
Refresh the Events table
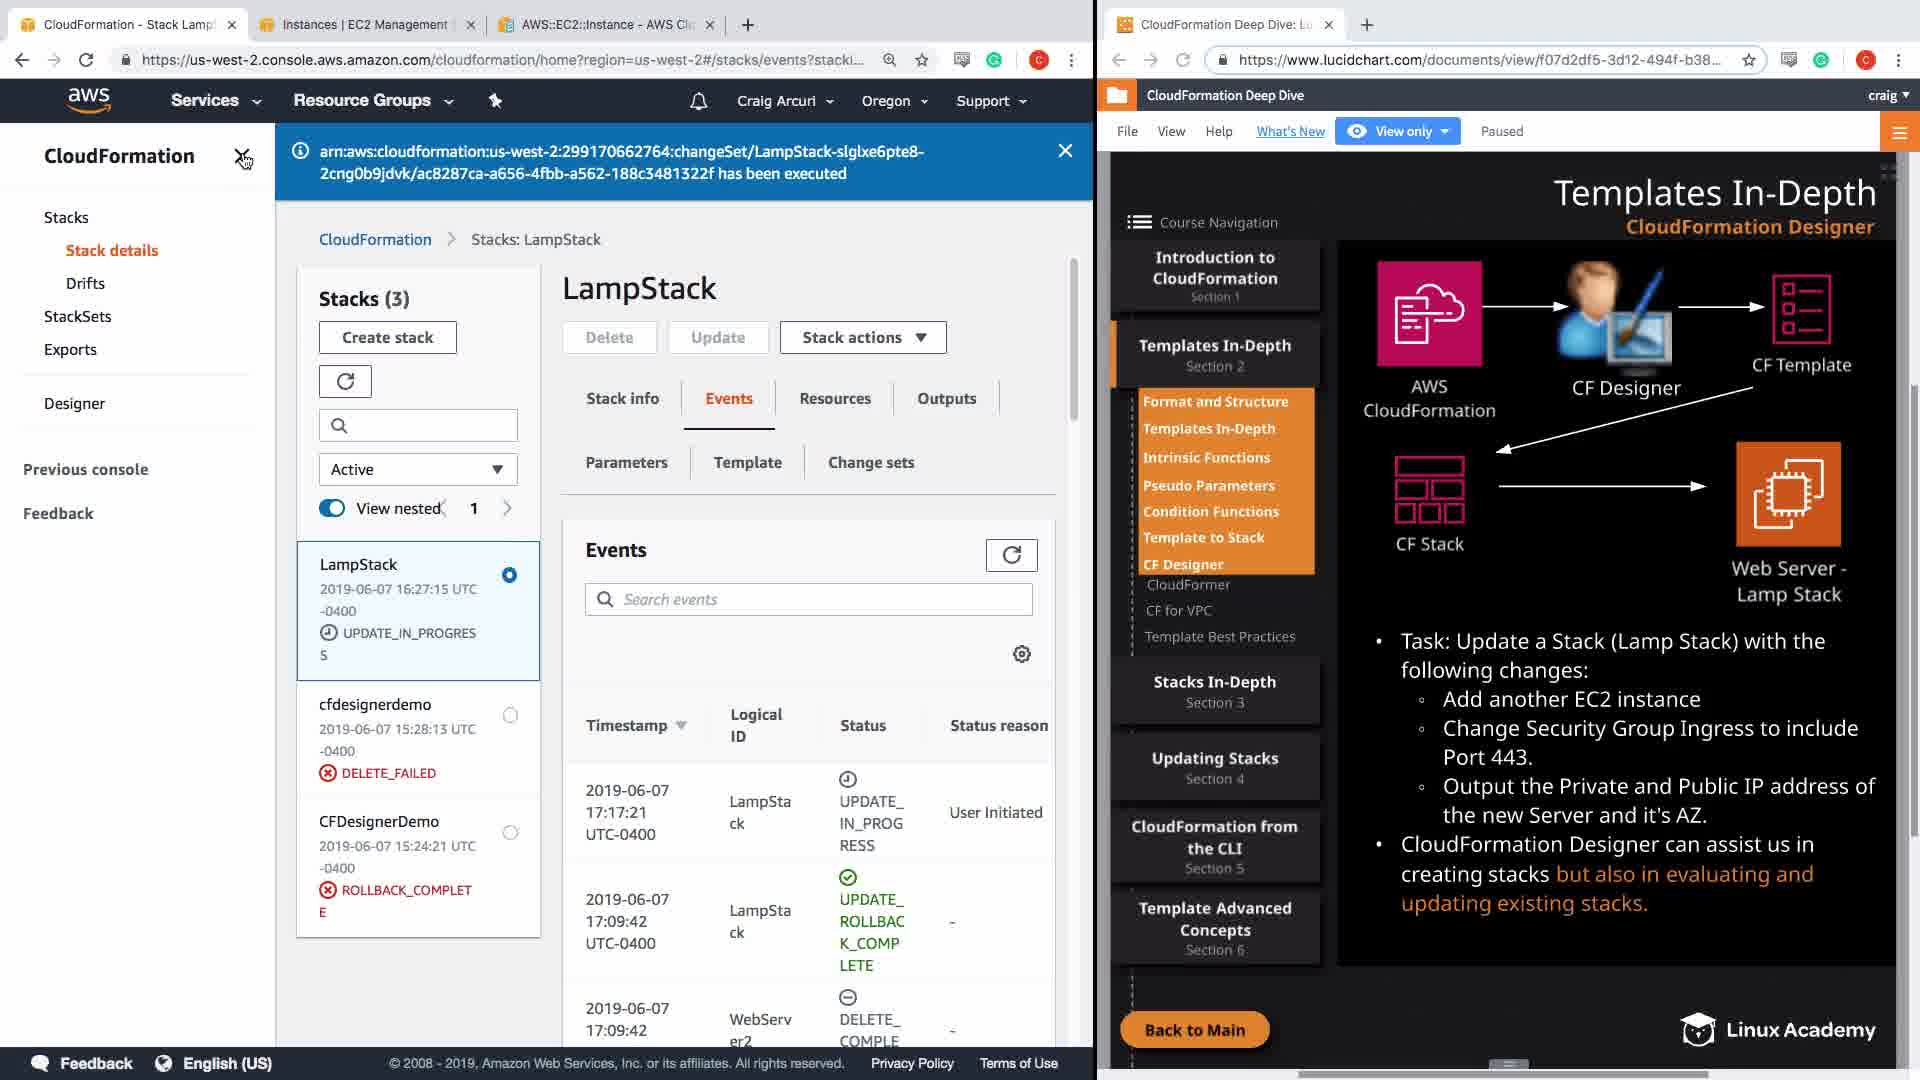click(1011, 555)
